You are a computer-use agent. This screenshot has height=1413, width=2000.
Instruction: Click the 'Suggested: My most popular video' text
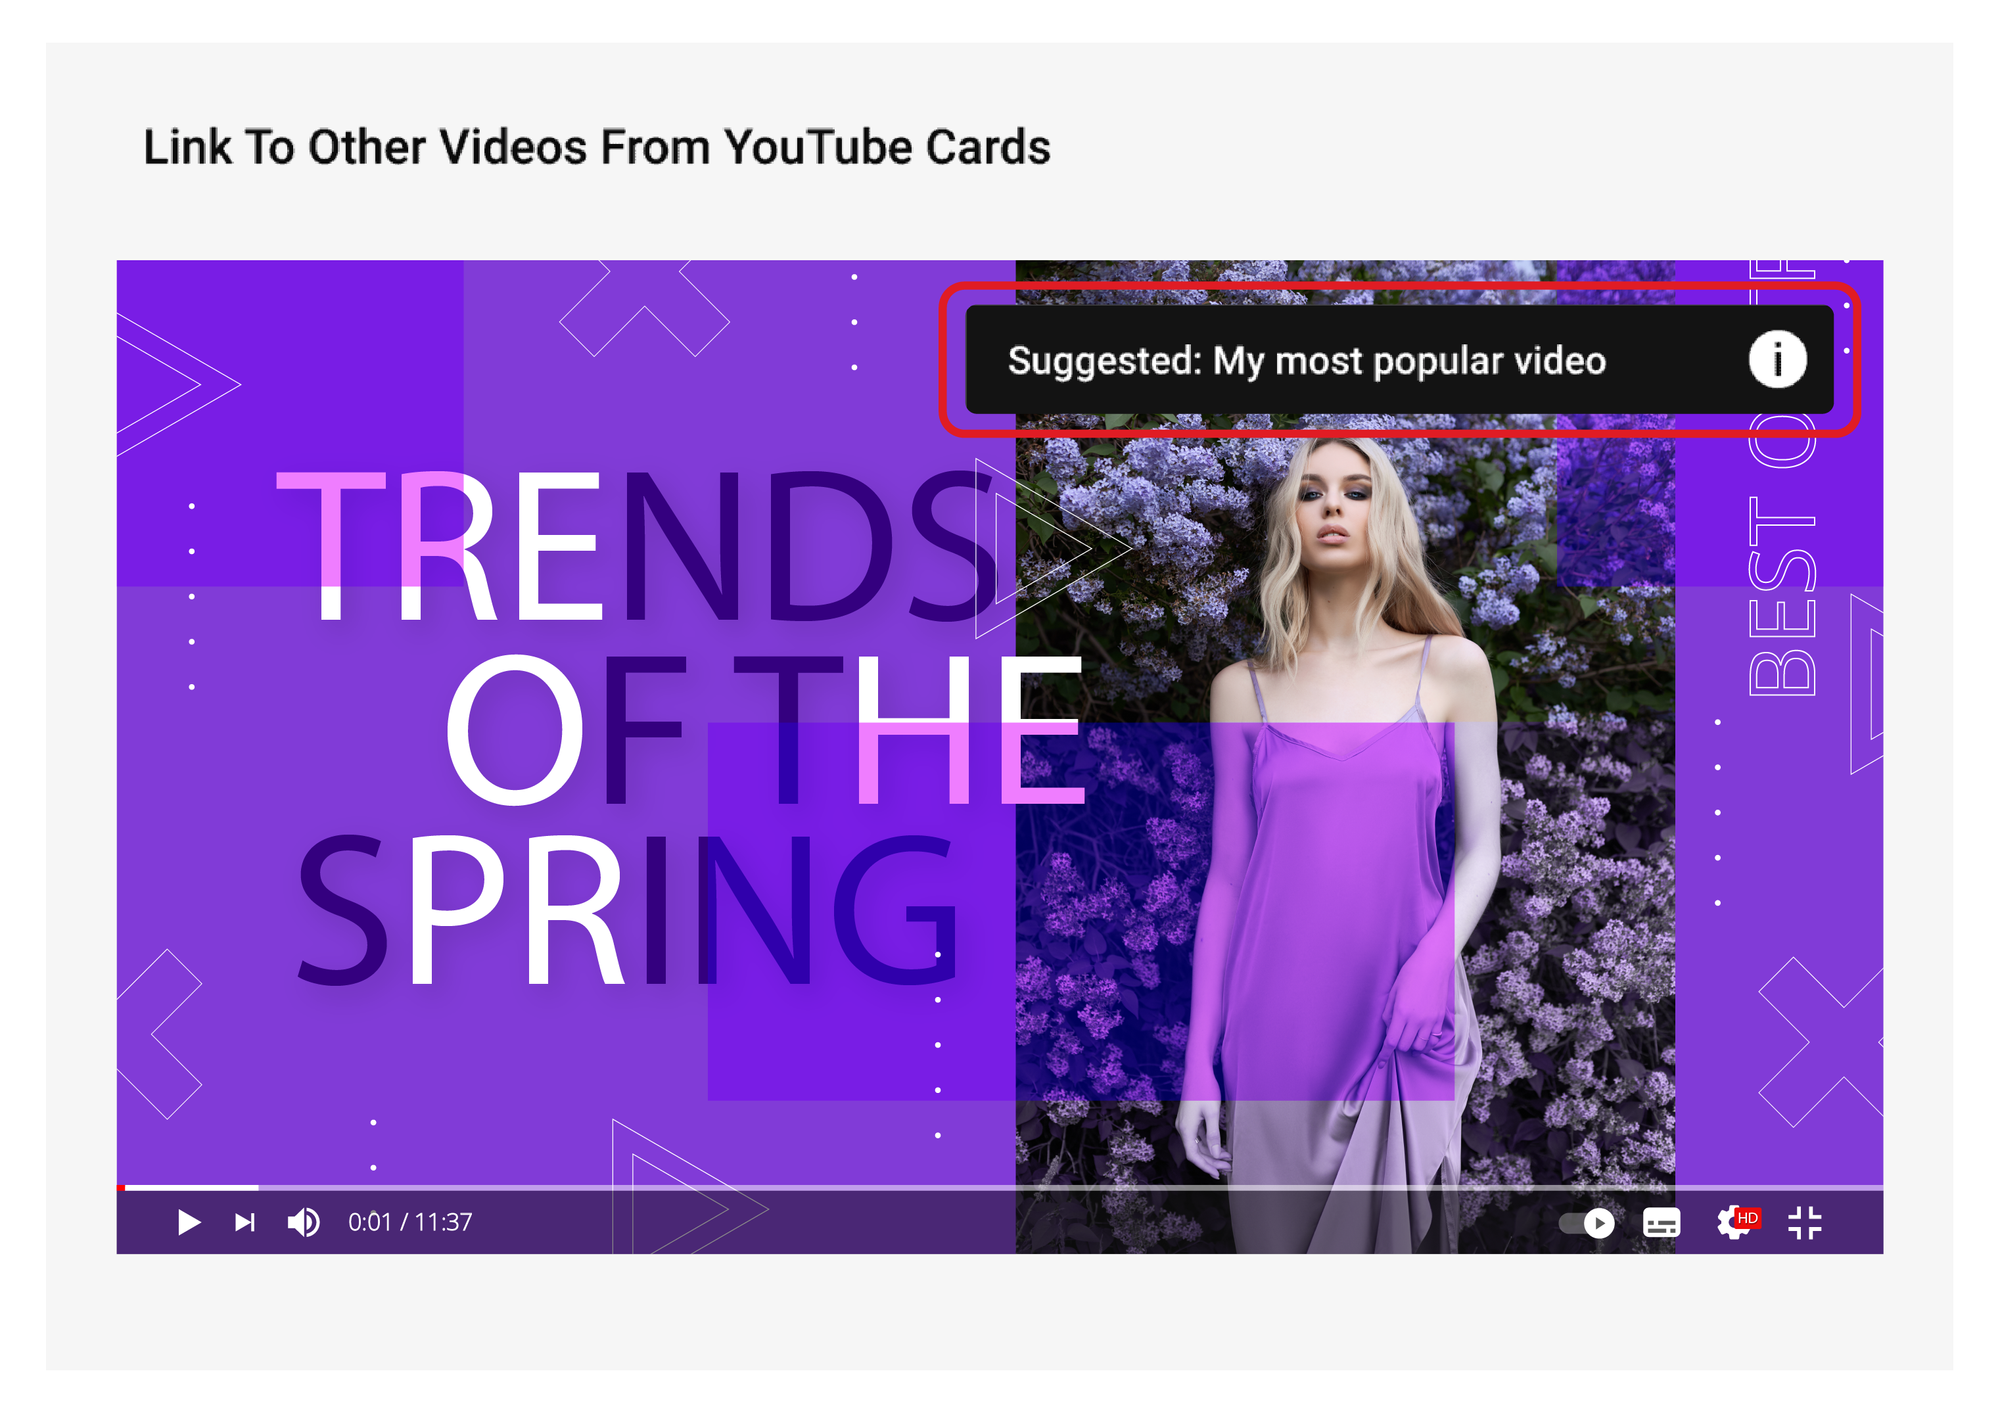1306,361
